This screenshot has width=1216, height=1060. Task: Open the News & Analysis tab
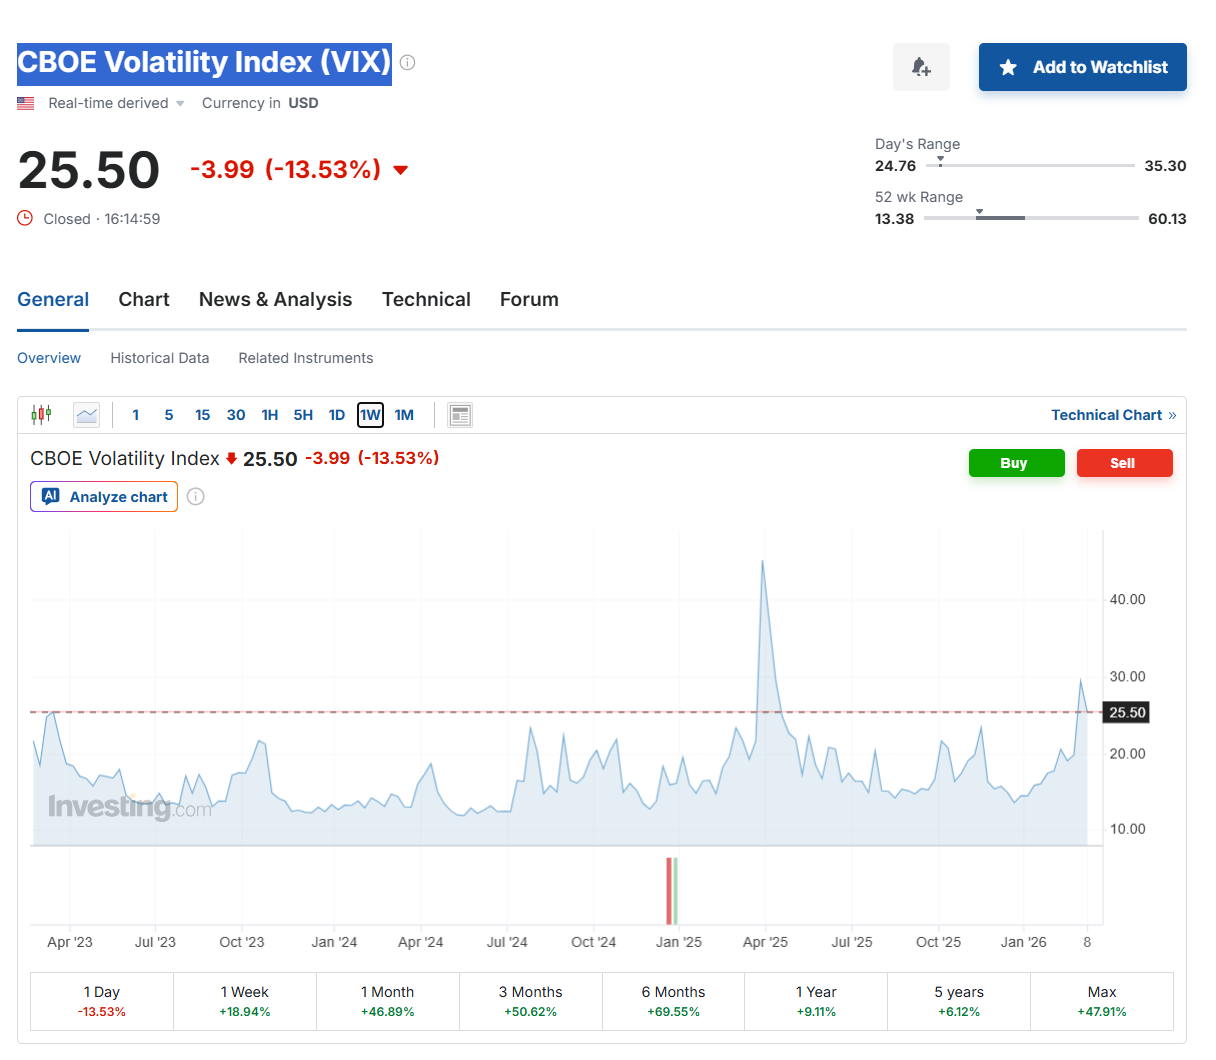tap(275, 299)
